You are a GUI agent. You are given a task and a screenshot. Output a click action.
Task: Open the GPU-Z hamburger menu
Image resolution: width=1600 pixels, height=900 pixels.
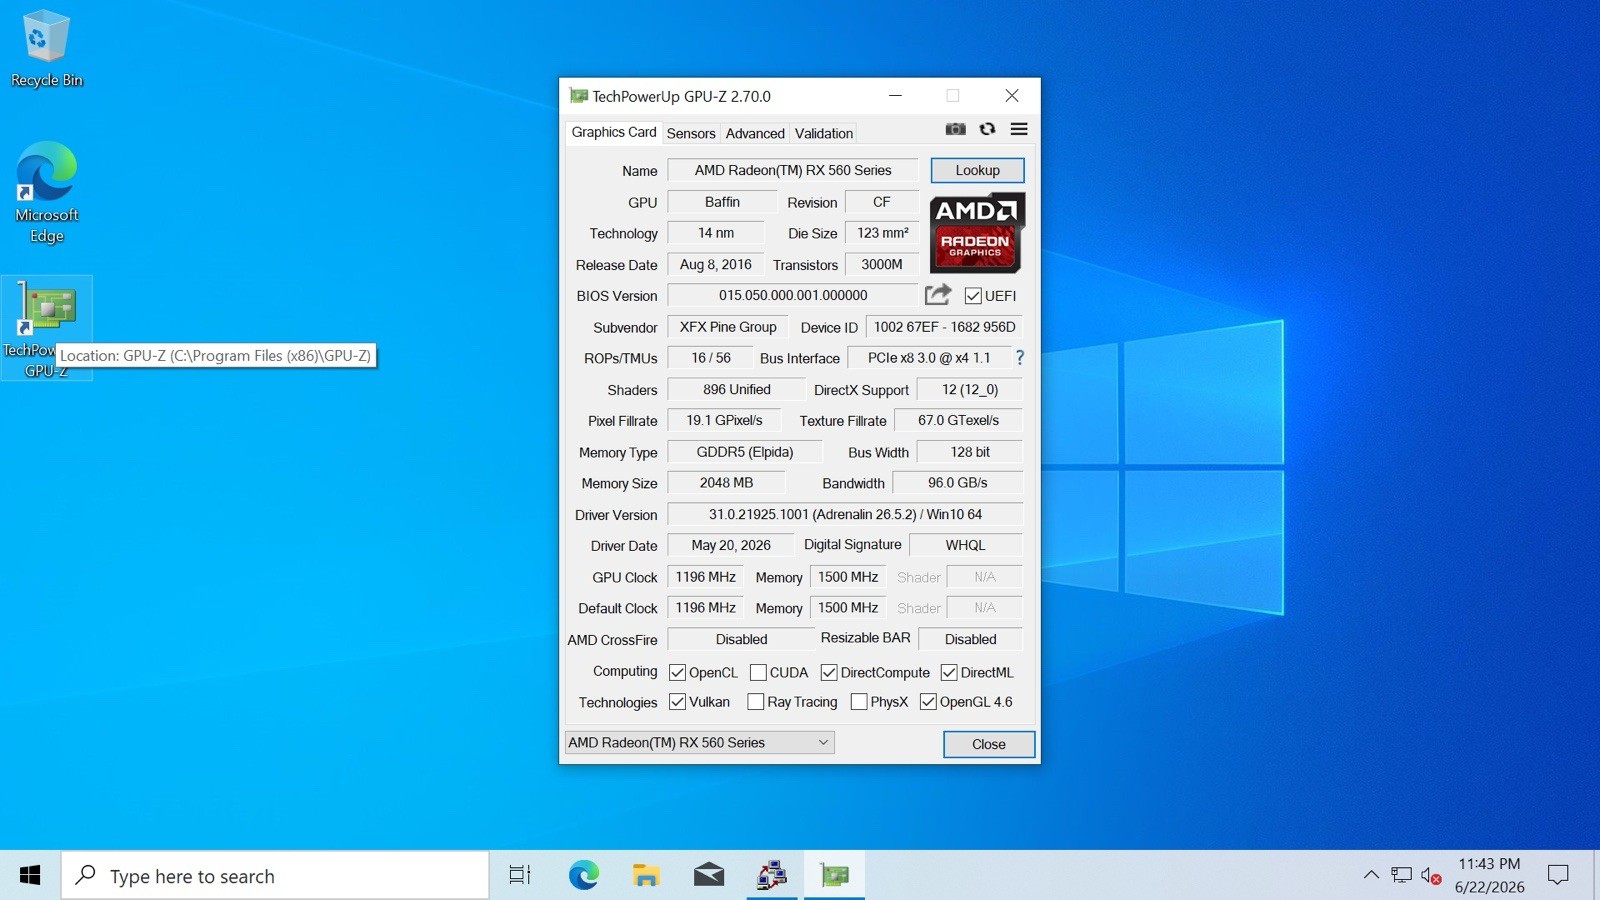coord(1019,129)
